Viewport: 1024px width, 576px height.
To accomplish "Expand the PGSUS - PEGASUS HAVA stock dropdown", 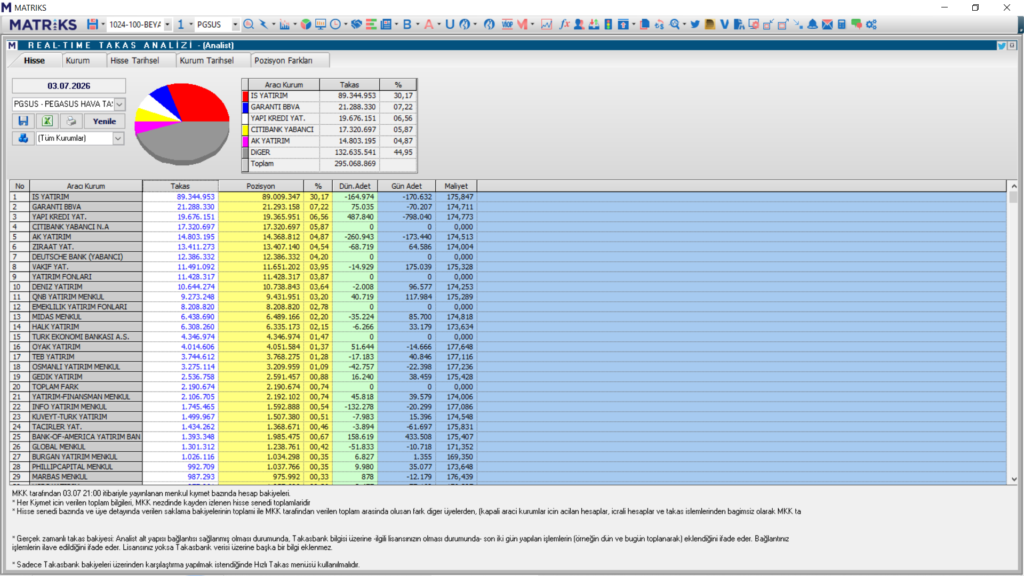I will tap(120, 104).
